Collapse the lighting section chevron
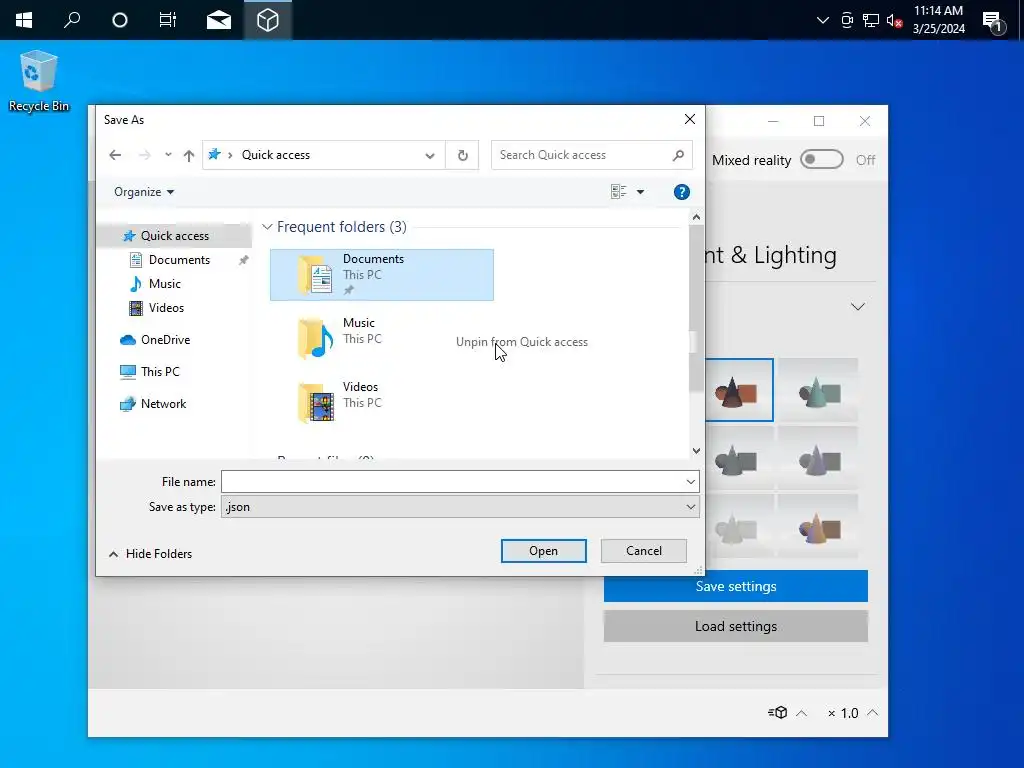 tap(857, 306)
